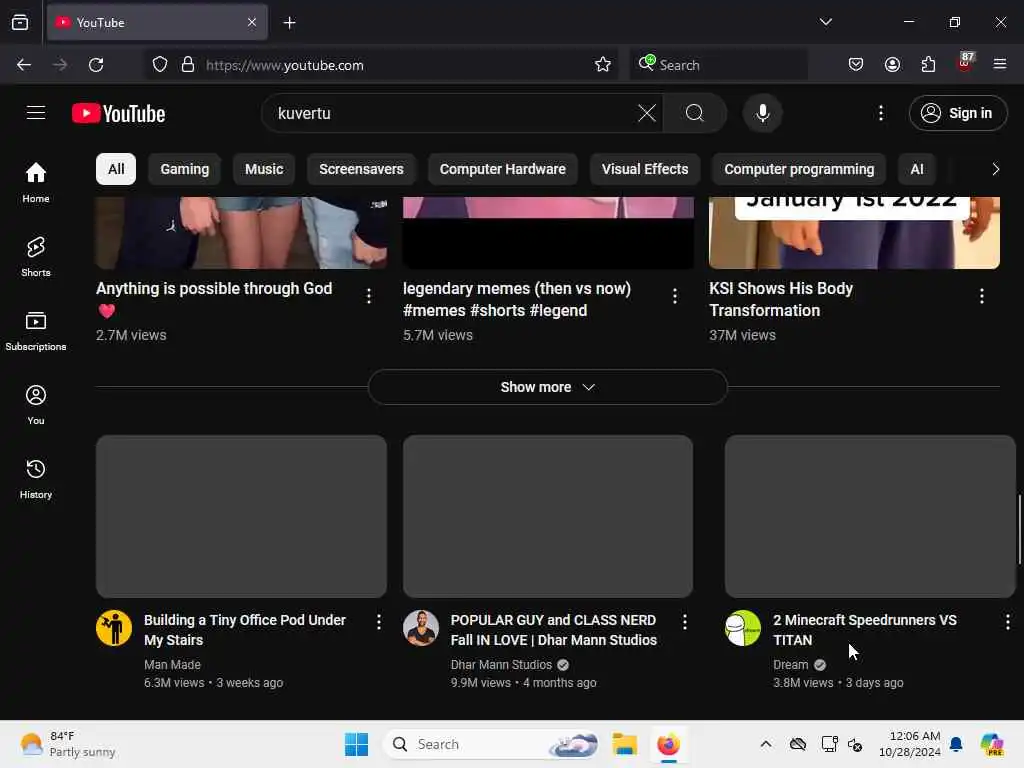This screenshot has width=1024, height=768.
Task: Open Building a Tiny Office Pod title
Action: pyautogui.click(x=245, y=630)
